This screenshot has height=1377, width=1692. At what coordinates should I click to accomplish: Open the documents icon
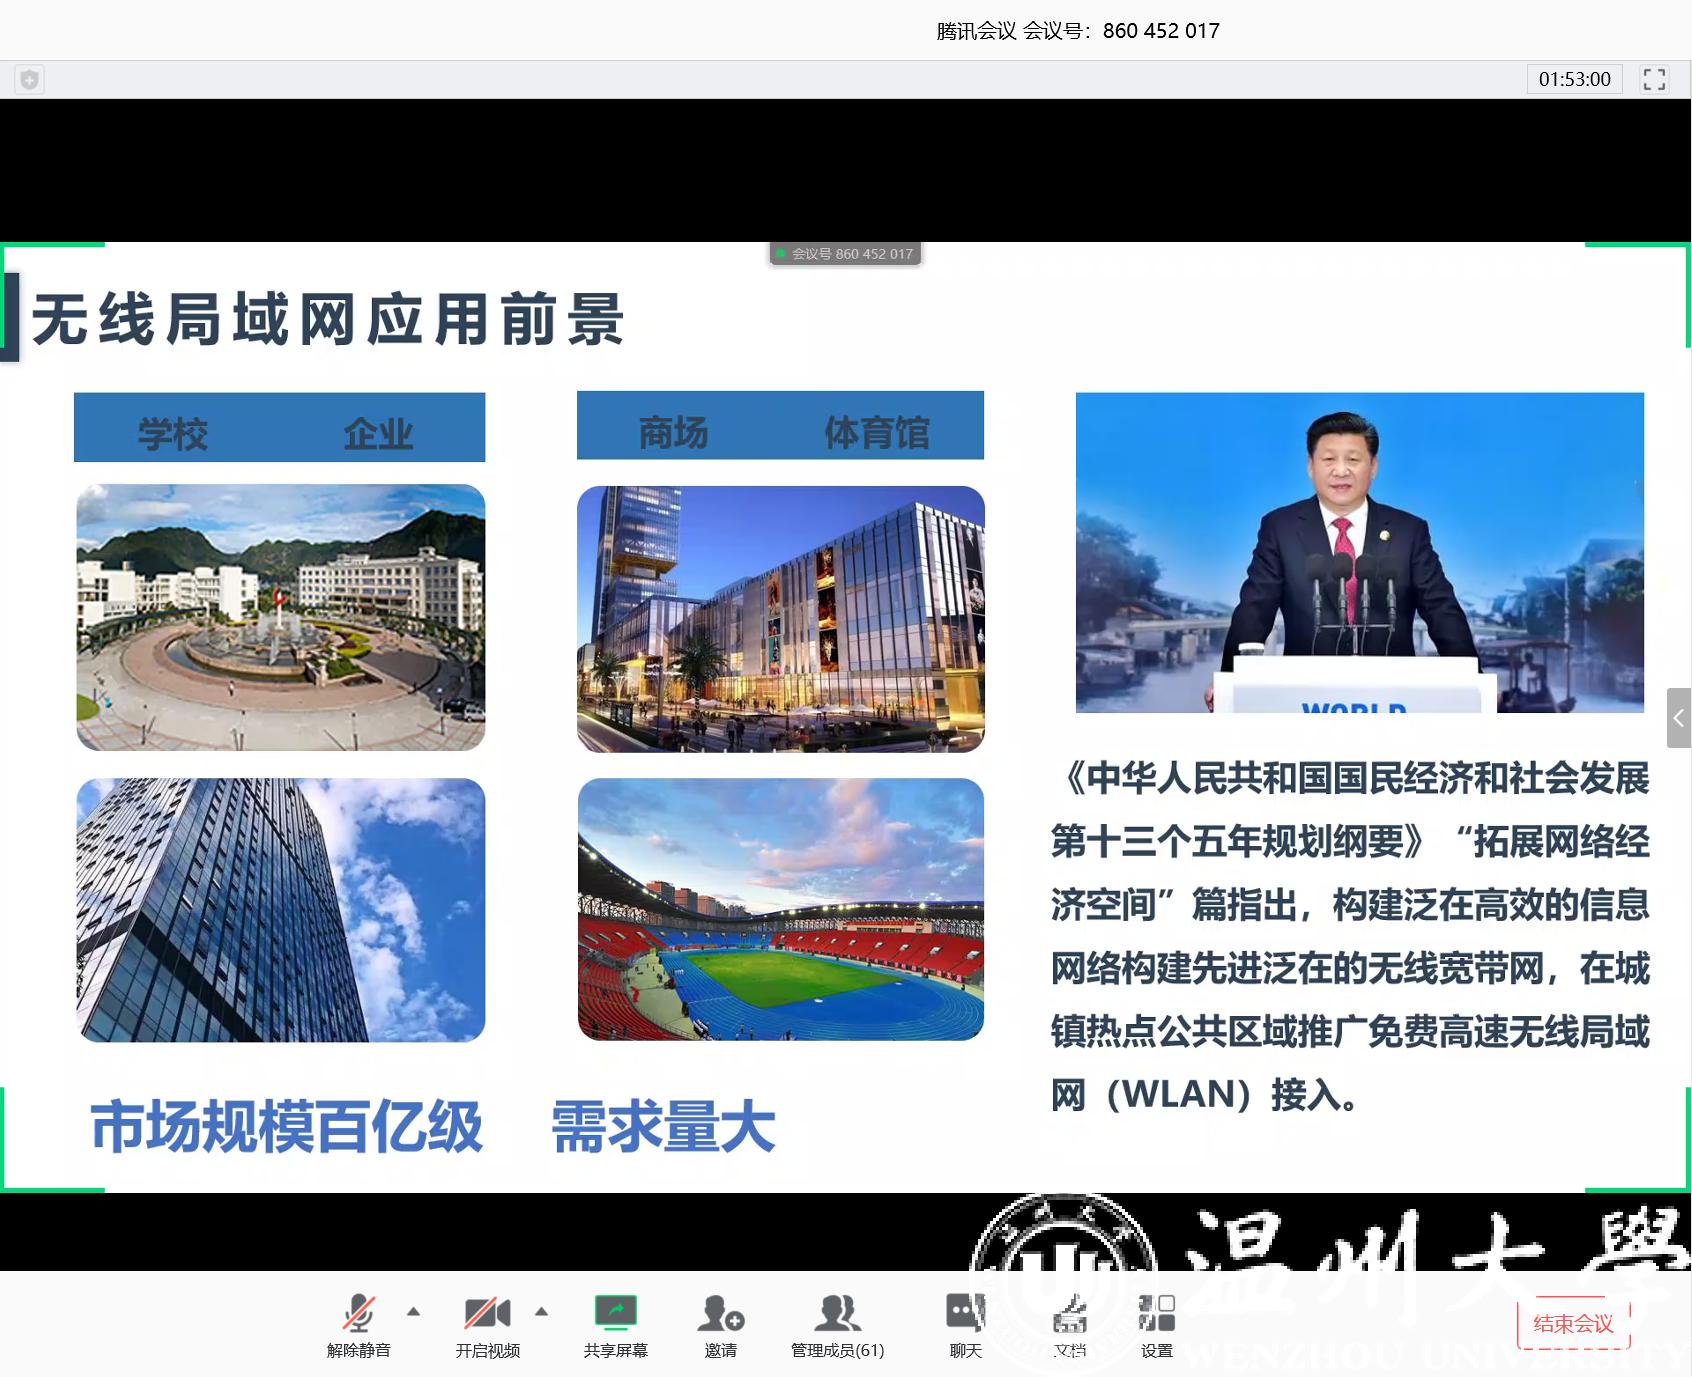coord(1069,1322)
